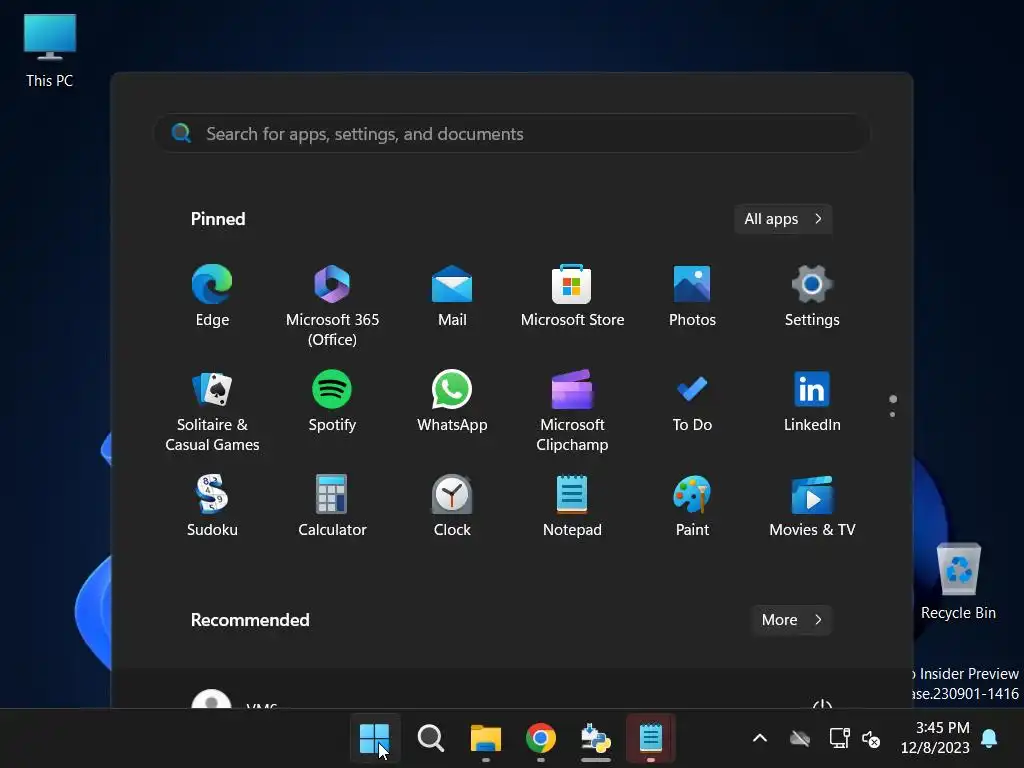Launch Calculator from pinned apps

point(332,505)
